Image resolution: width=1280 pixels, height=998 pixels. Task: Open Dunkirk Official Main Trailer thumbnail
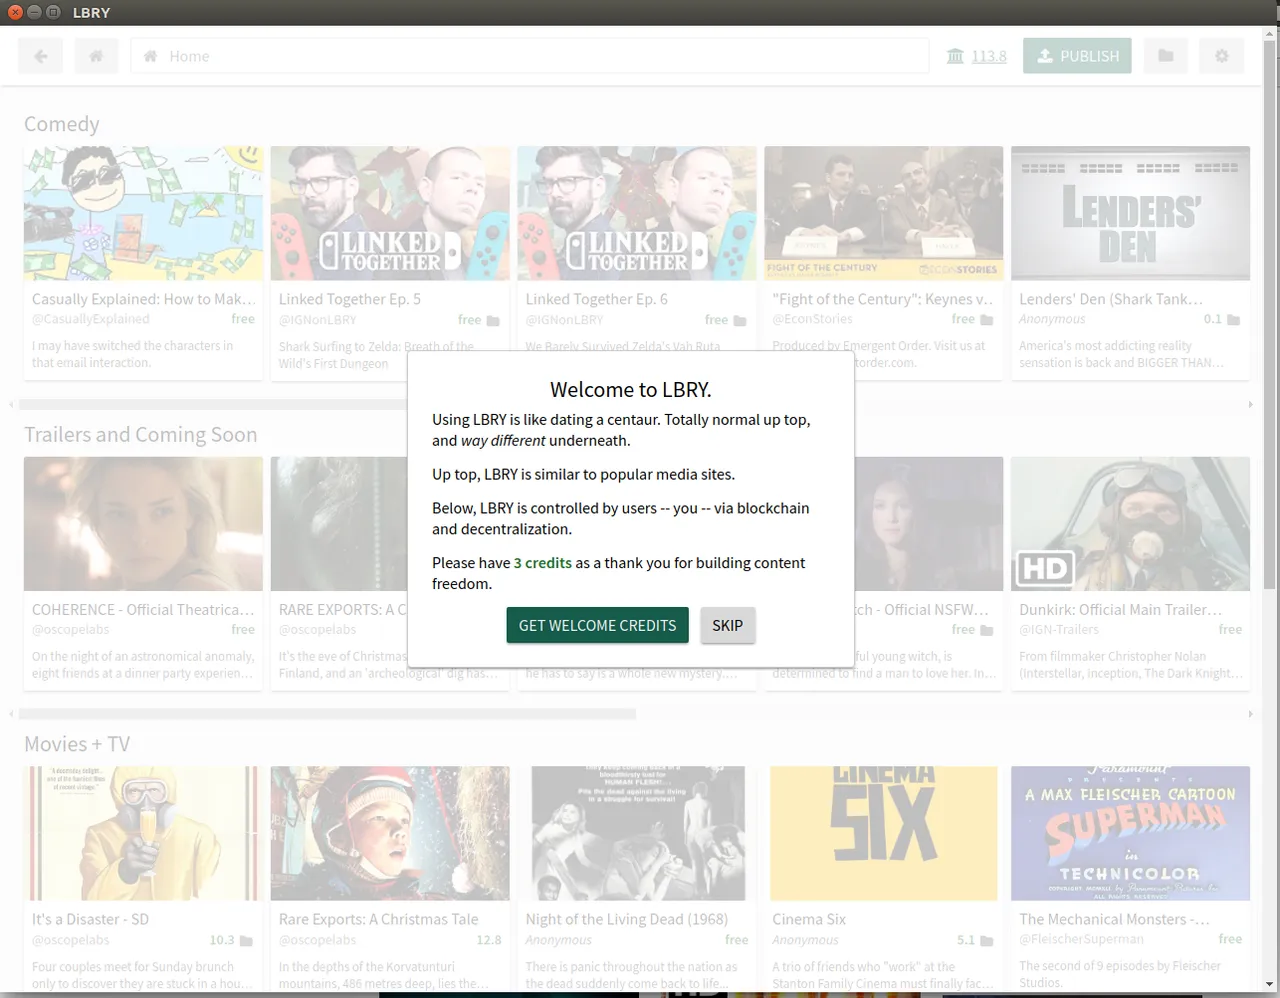pos(1130,524)
